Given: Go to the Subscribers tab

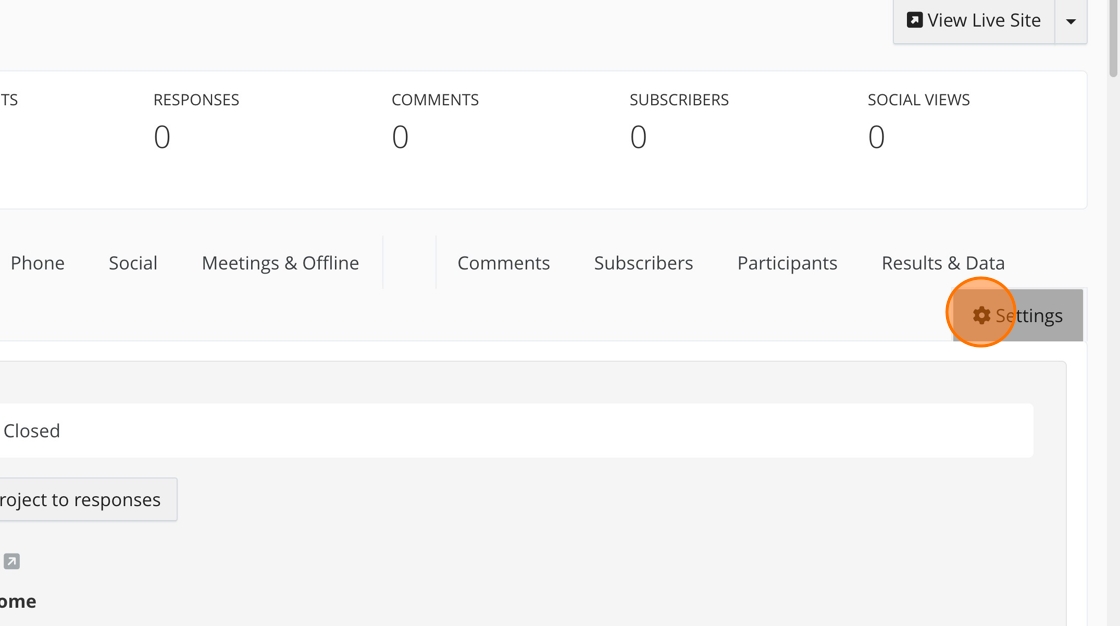Looking at the screenshot, I should click(x=643, y=263).
